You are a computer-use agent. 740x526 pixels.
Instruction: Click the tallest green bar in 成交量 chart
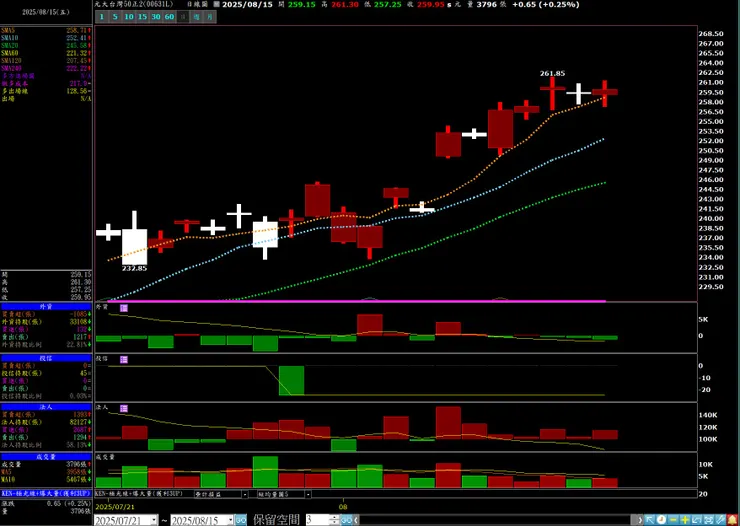click(266, 472)
